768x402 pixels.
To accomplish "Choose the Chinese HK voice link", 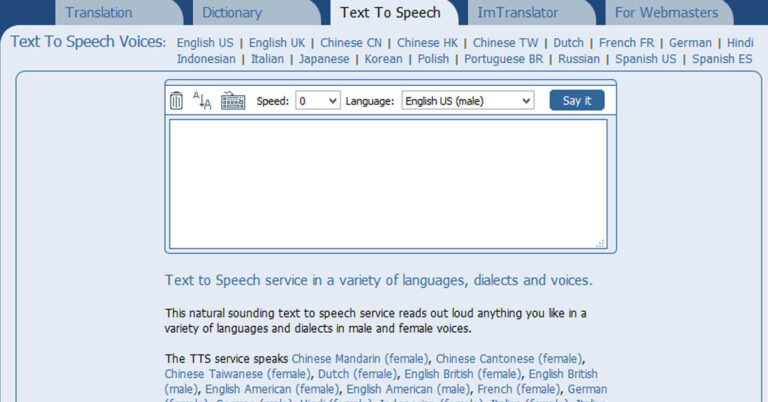I will (427, 43).
